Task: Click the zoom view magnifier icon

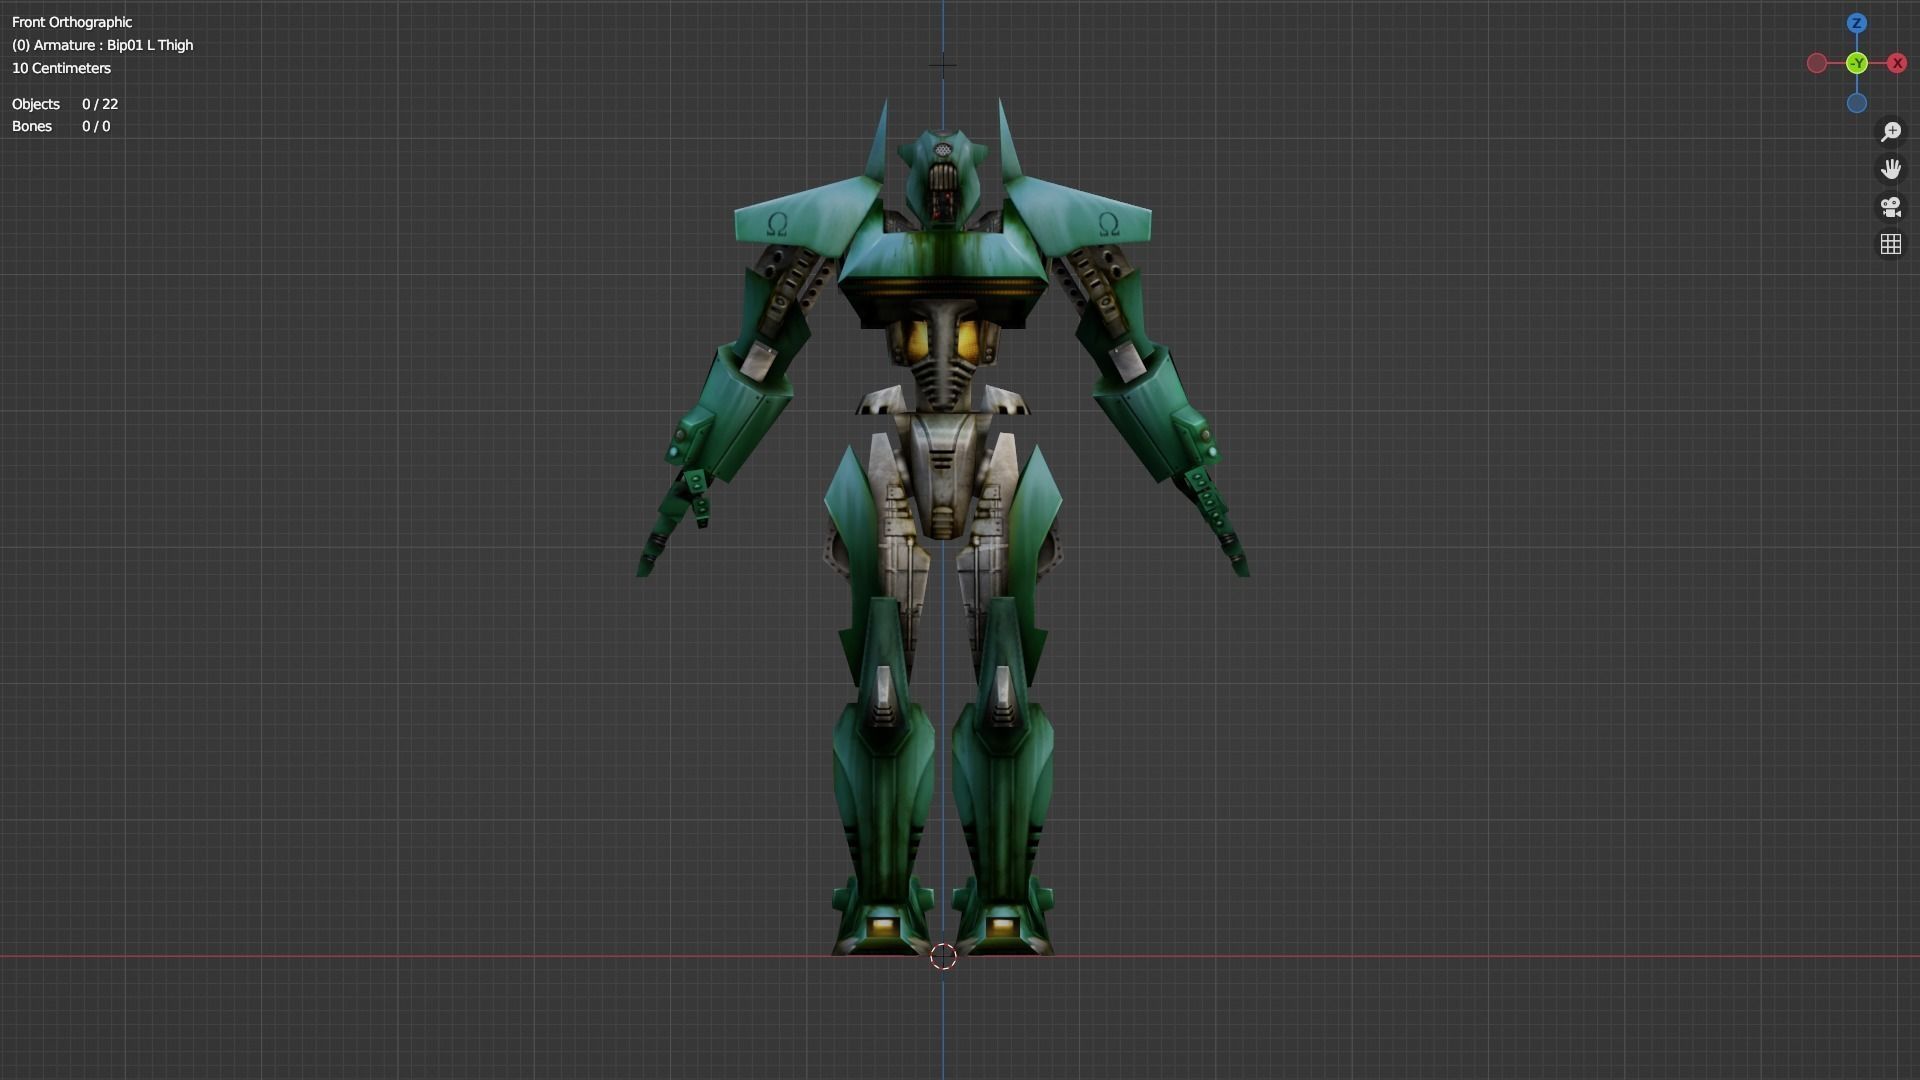Action: (1890, 131)
